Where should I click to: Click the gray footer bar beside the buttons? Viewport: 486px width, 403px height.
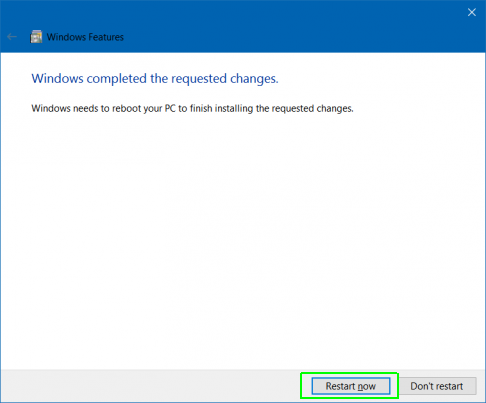[x=150, y=385]
